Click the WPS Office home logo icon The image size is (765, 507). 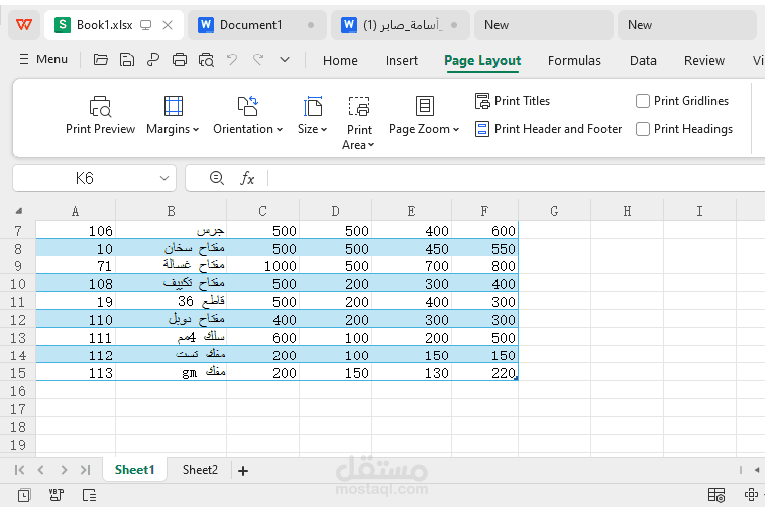(24, 24)
